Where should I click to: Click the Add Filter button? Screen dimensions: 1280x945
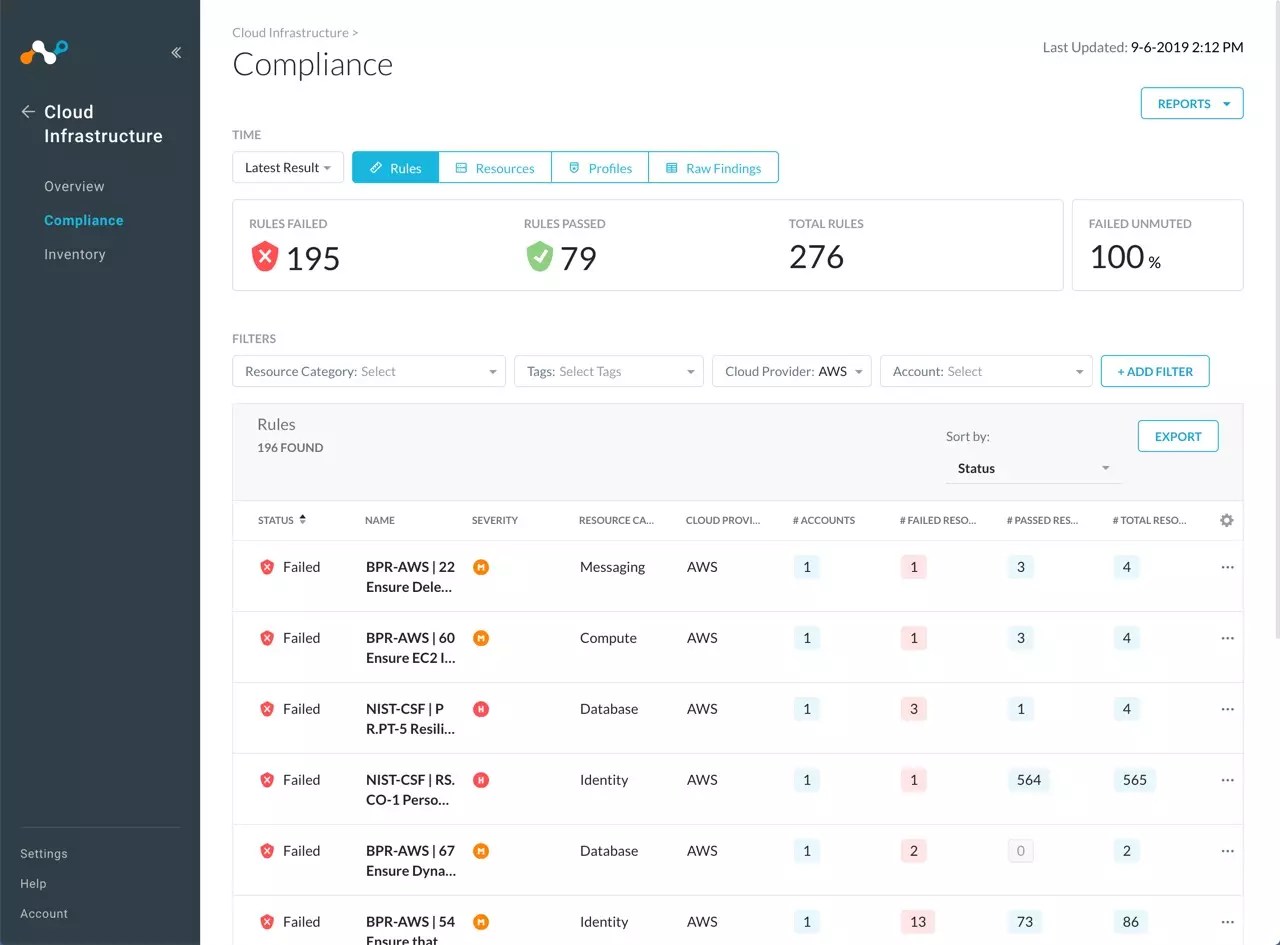[x=1155, y=371]
